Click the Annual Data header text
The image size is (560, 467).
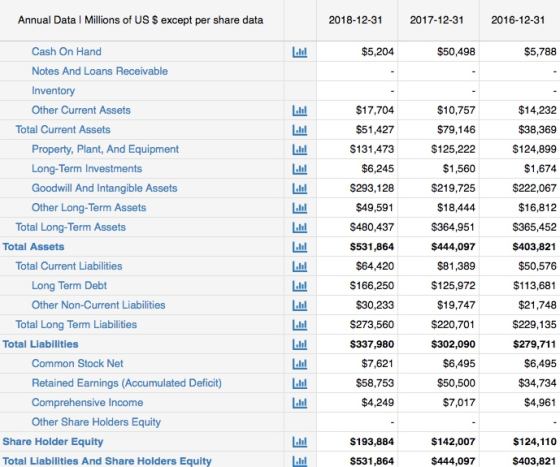(141, 20)
